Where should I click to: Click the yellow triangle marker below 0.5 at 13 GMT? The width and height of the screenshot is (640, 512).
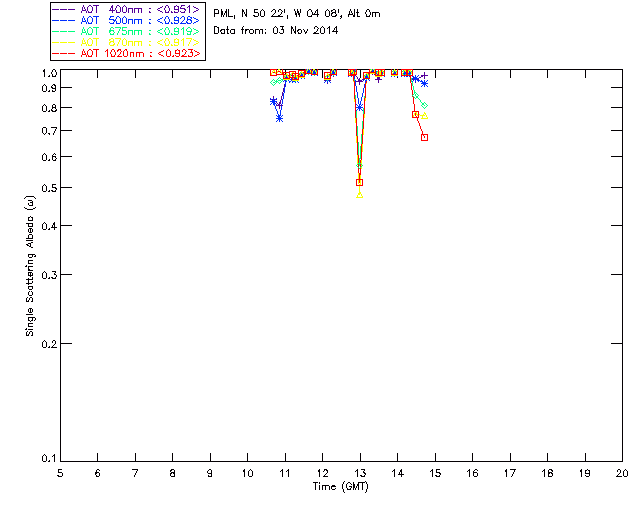tap(360, 195)
